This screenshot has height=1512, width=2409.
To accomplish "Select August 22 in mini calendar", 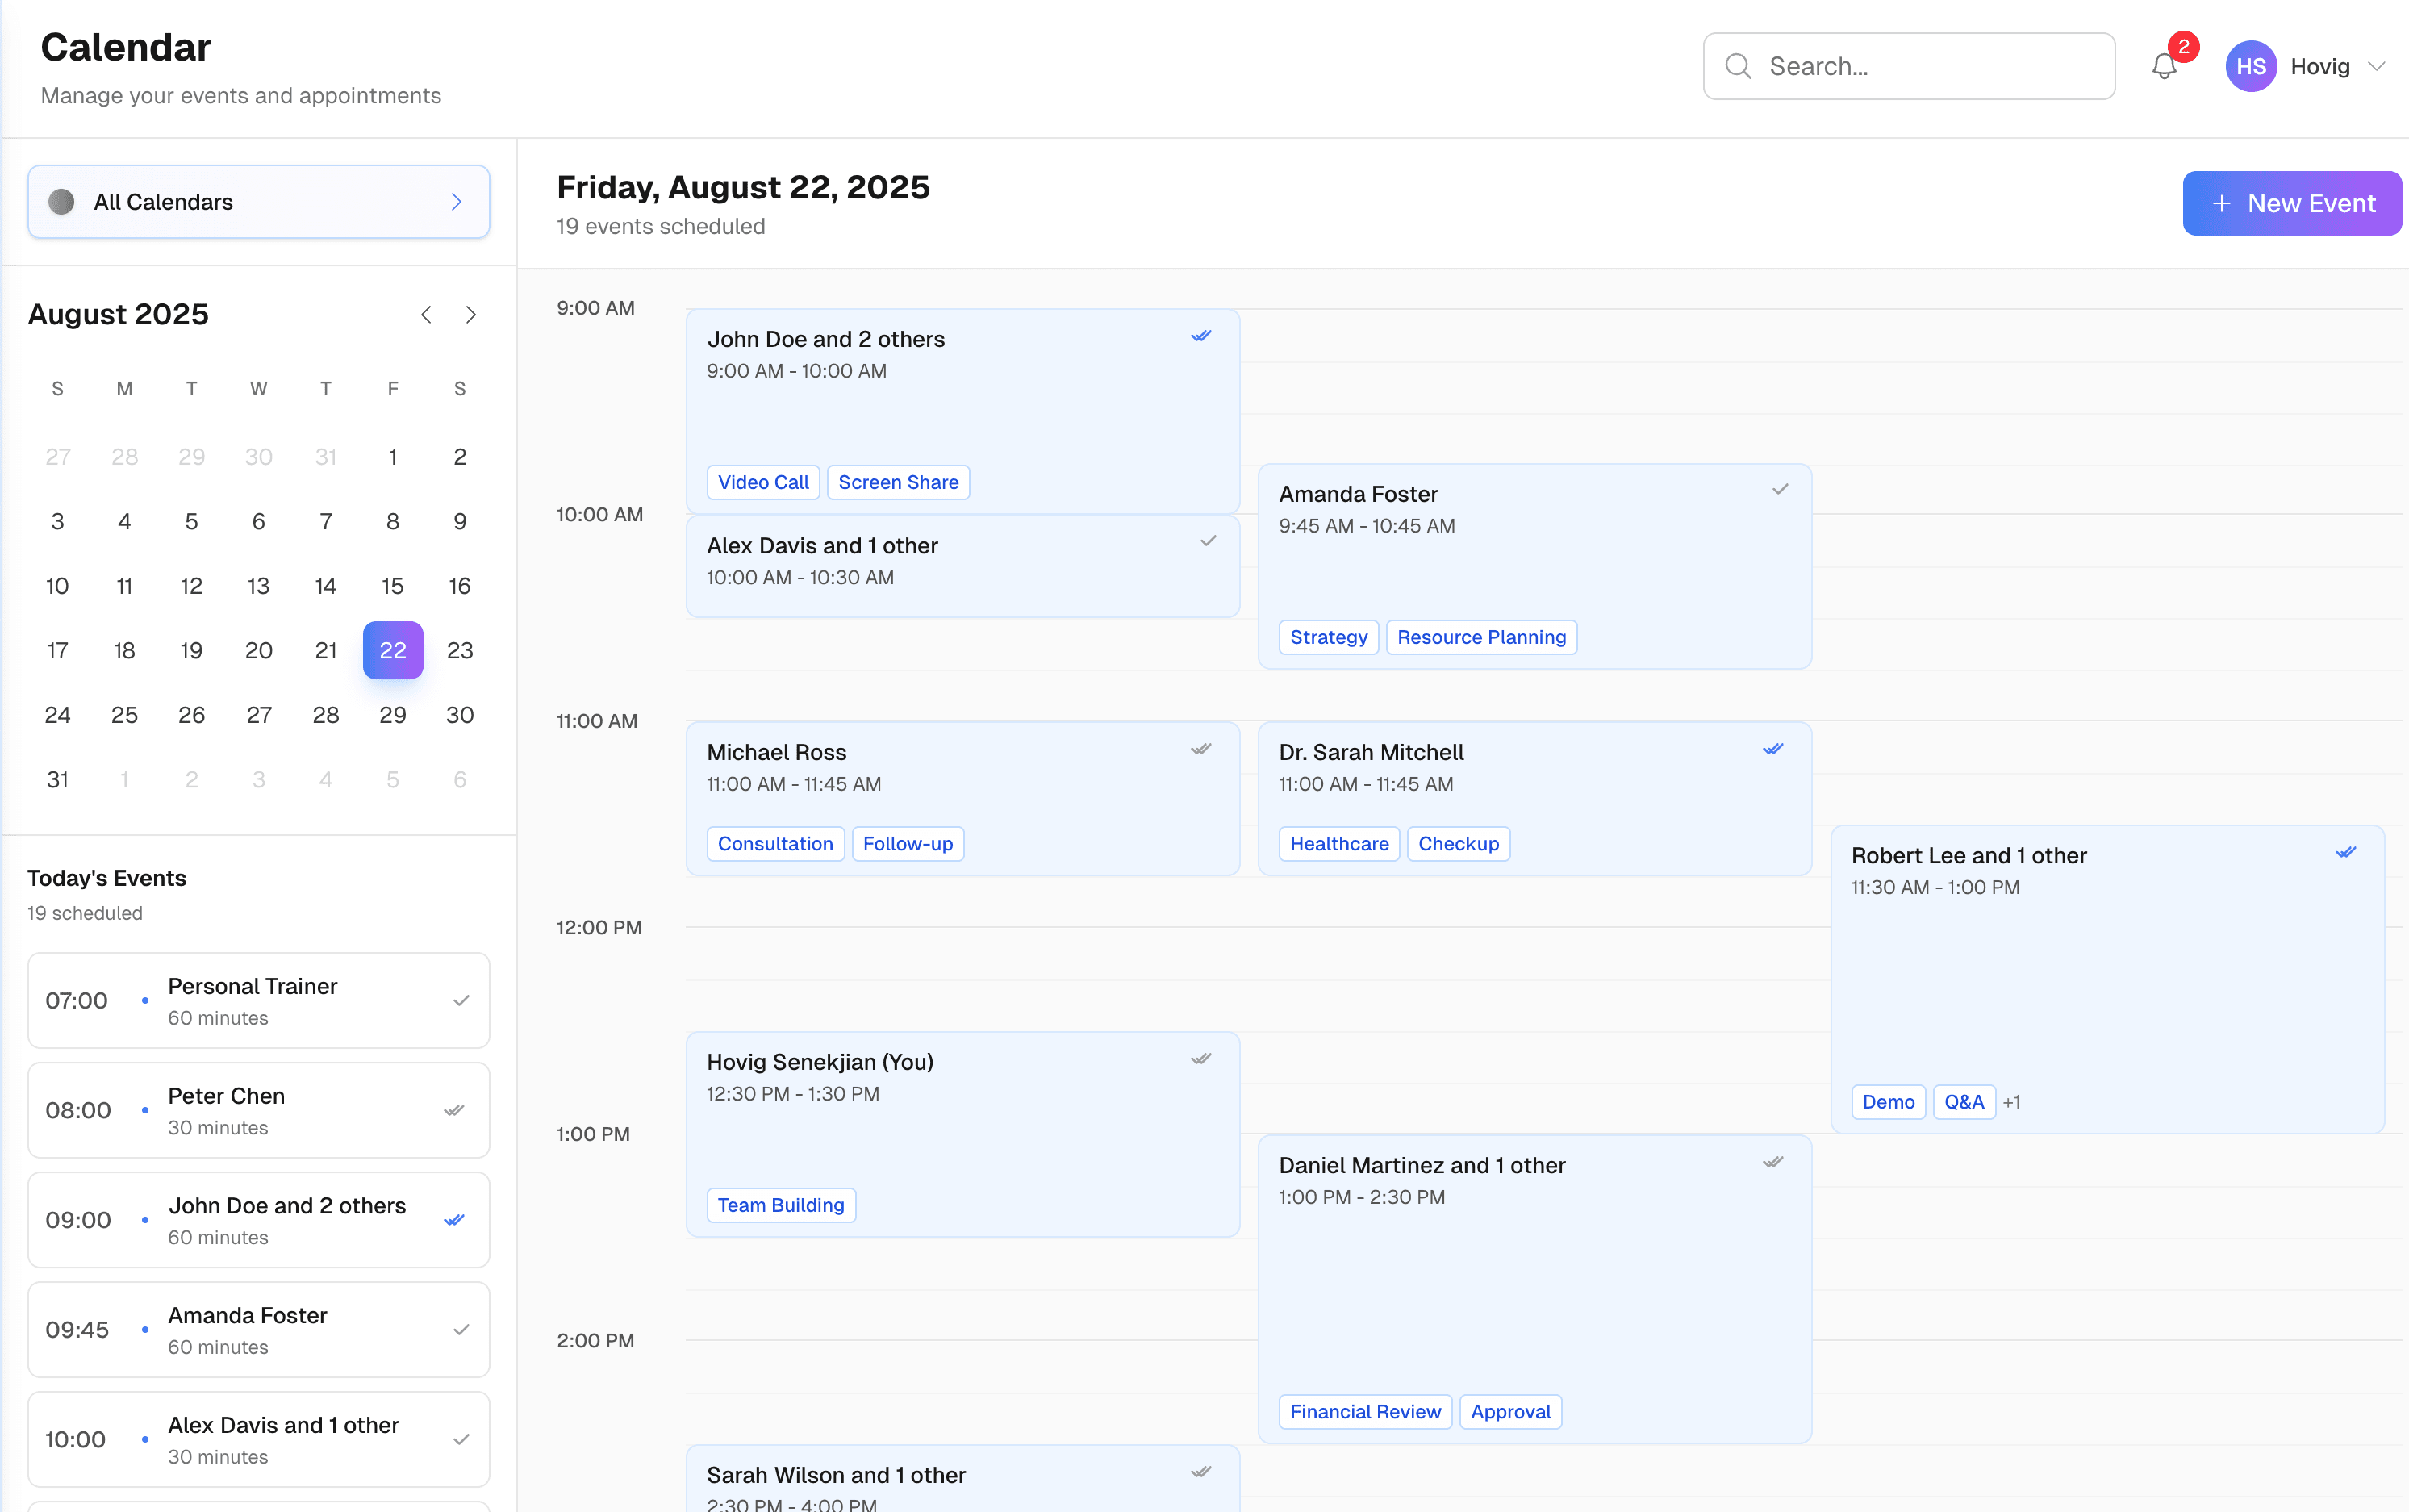I will pos(393,650).
